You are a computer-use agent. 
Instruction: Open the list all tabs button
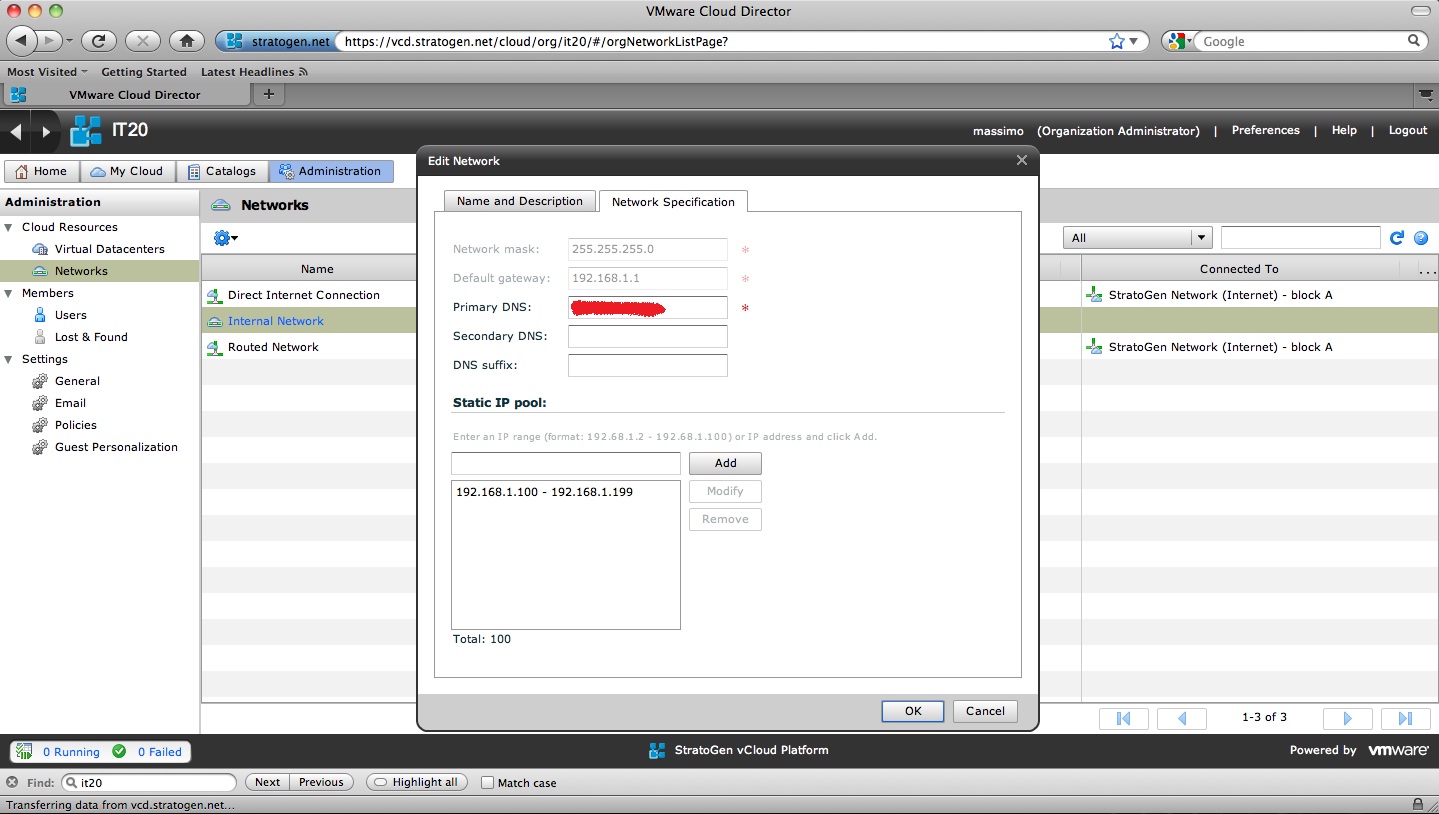point(1426,94)
